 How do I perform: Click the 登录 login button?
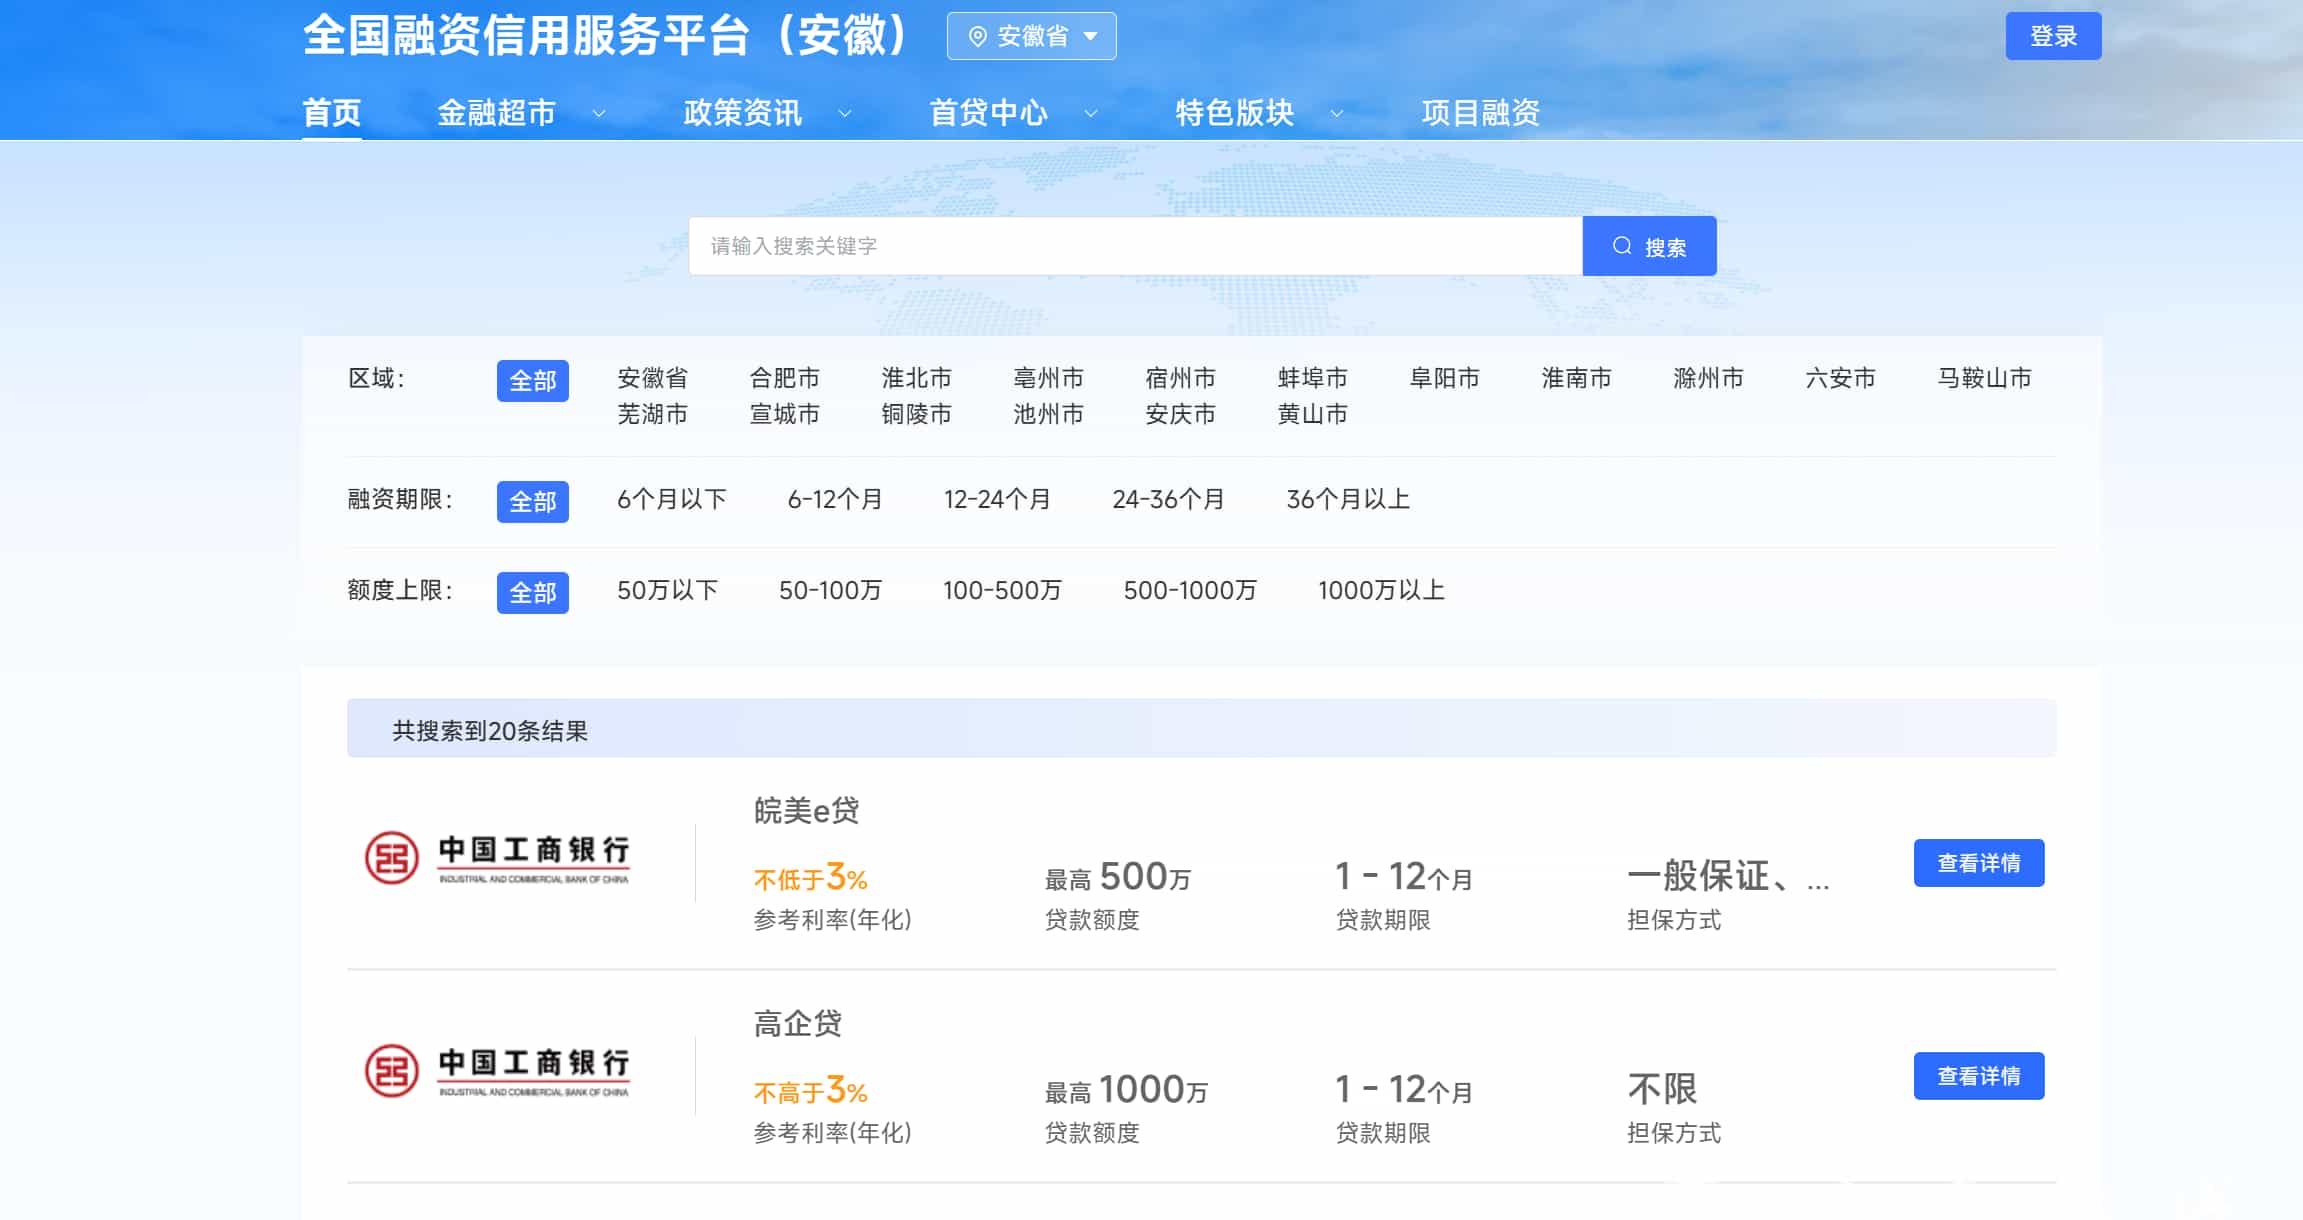click(2055, 35)
